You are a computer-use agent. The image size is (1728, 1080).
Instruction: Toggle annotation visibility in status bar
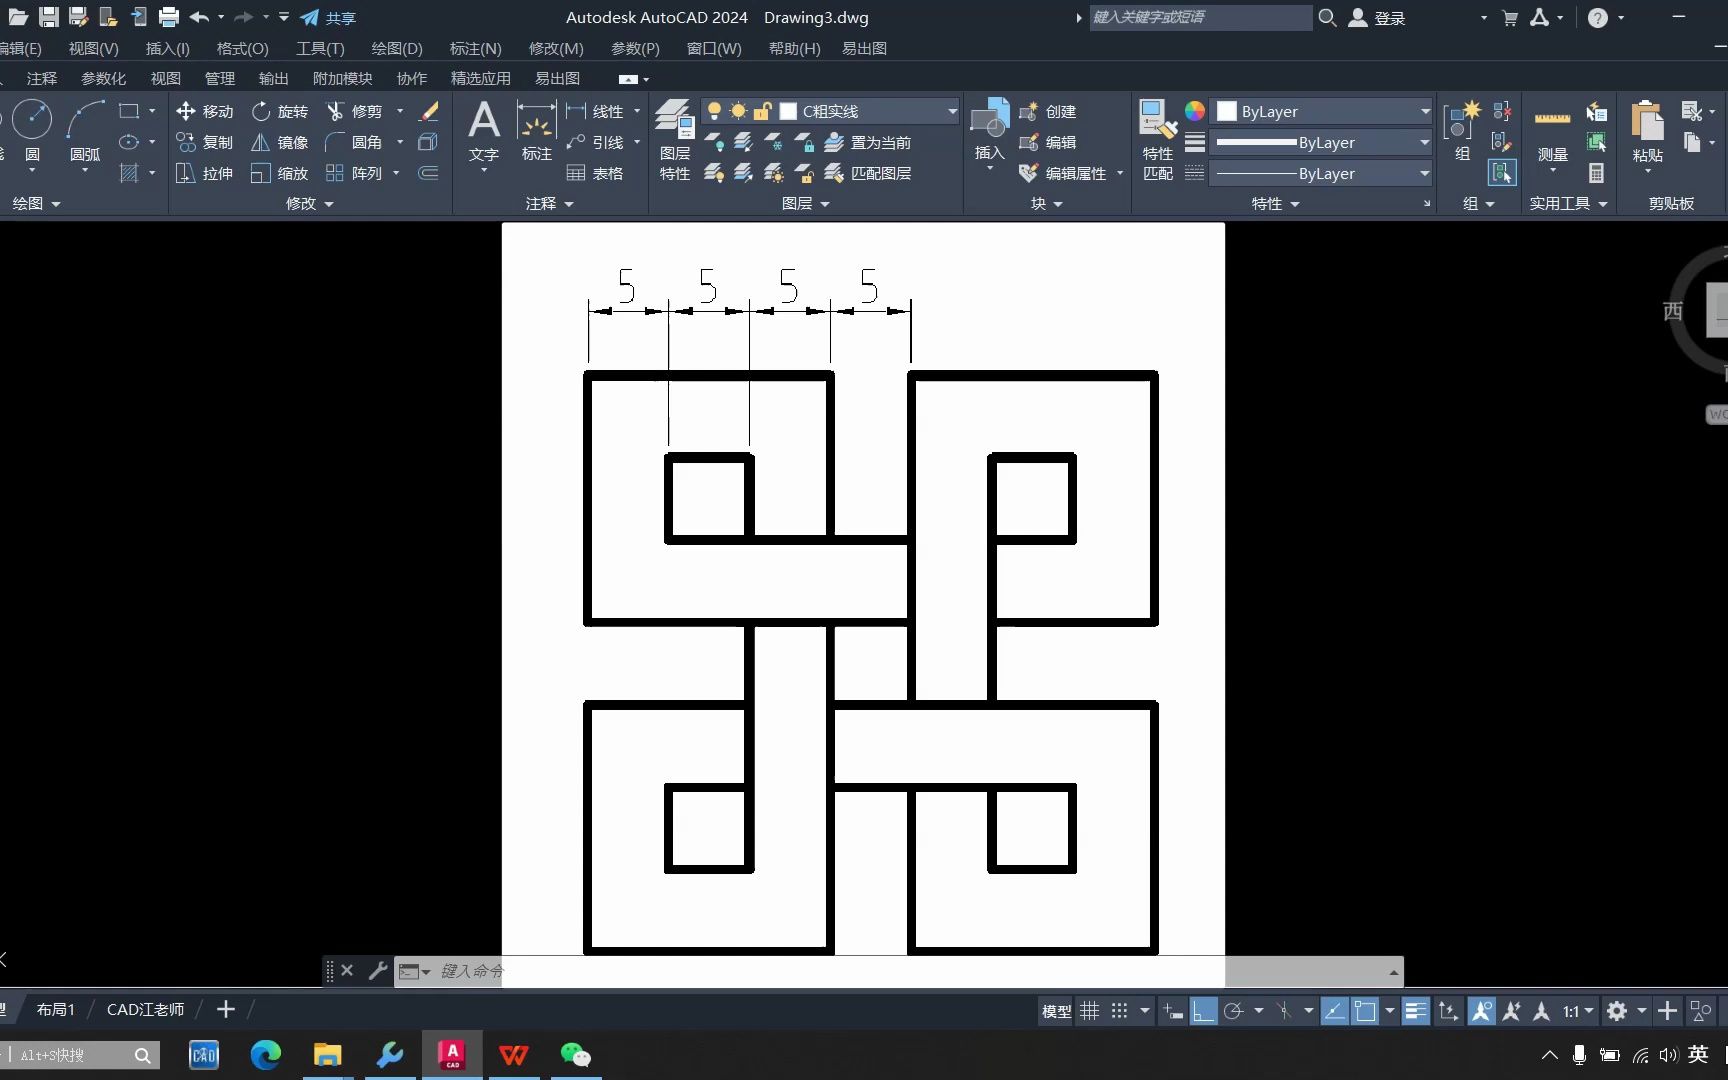(1482, 1011)
